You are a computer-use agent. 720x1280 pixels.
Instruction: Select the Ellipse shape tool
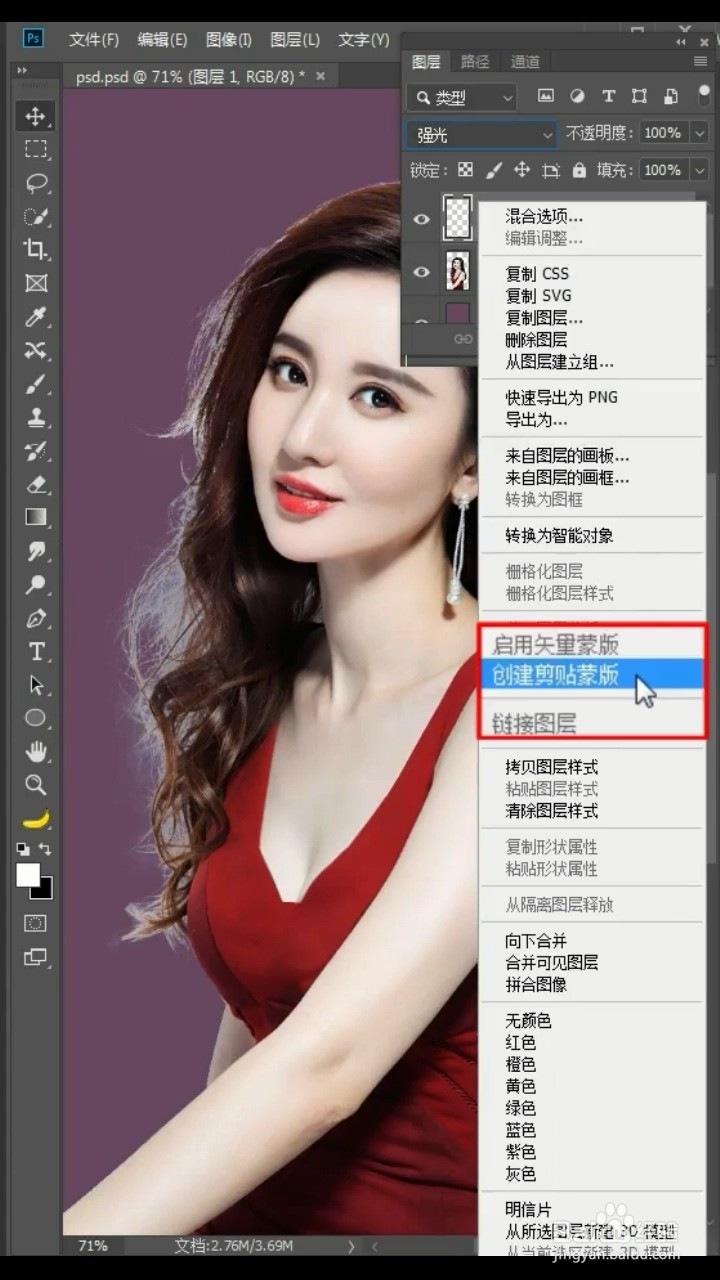[36, 718]
